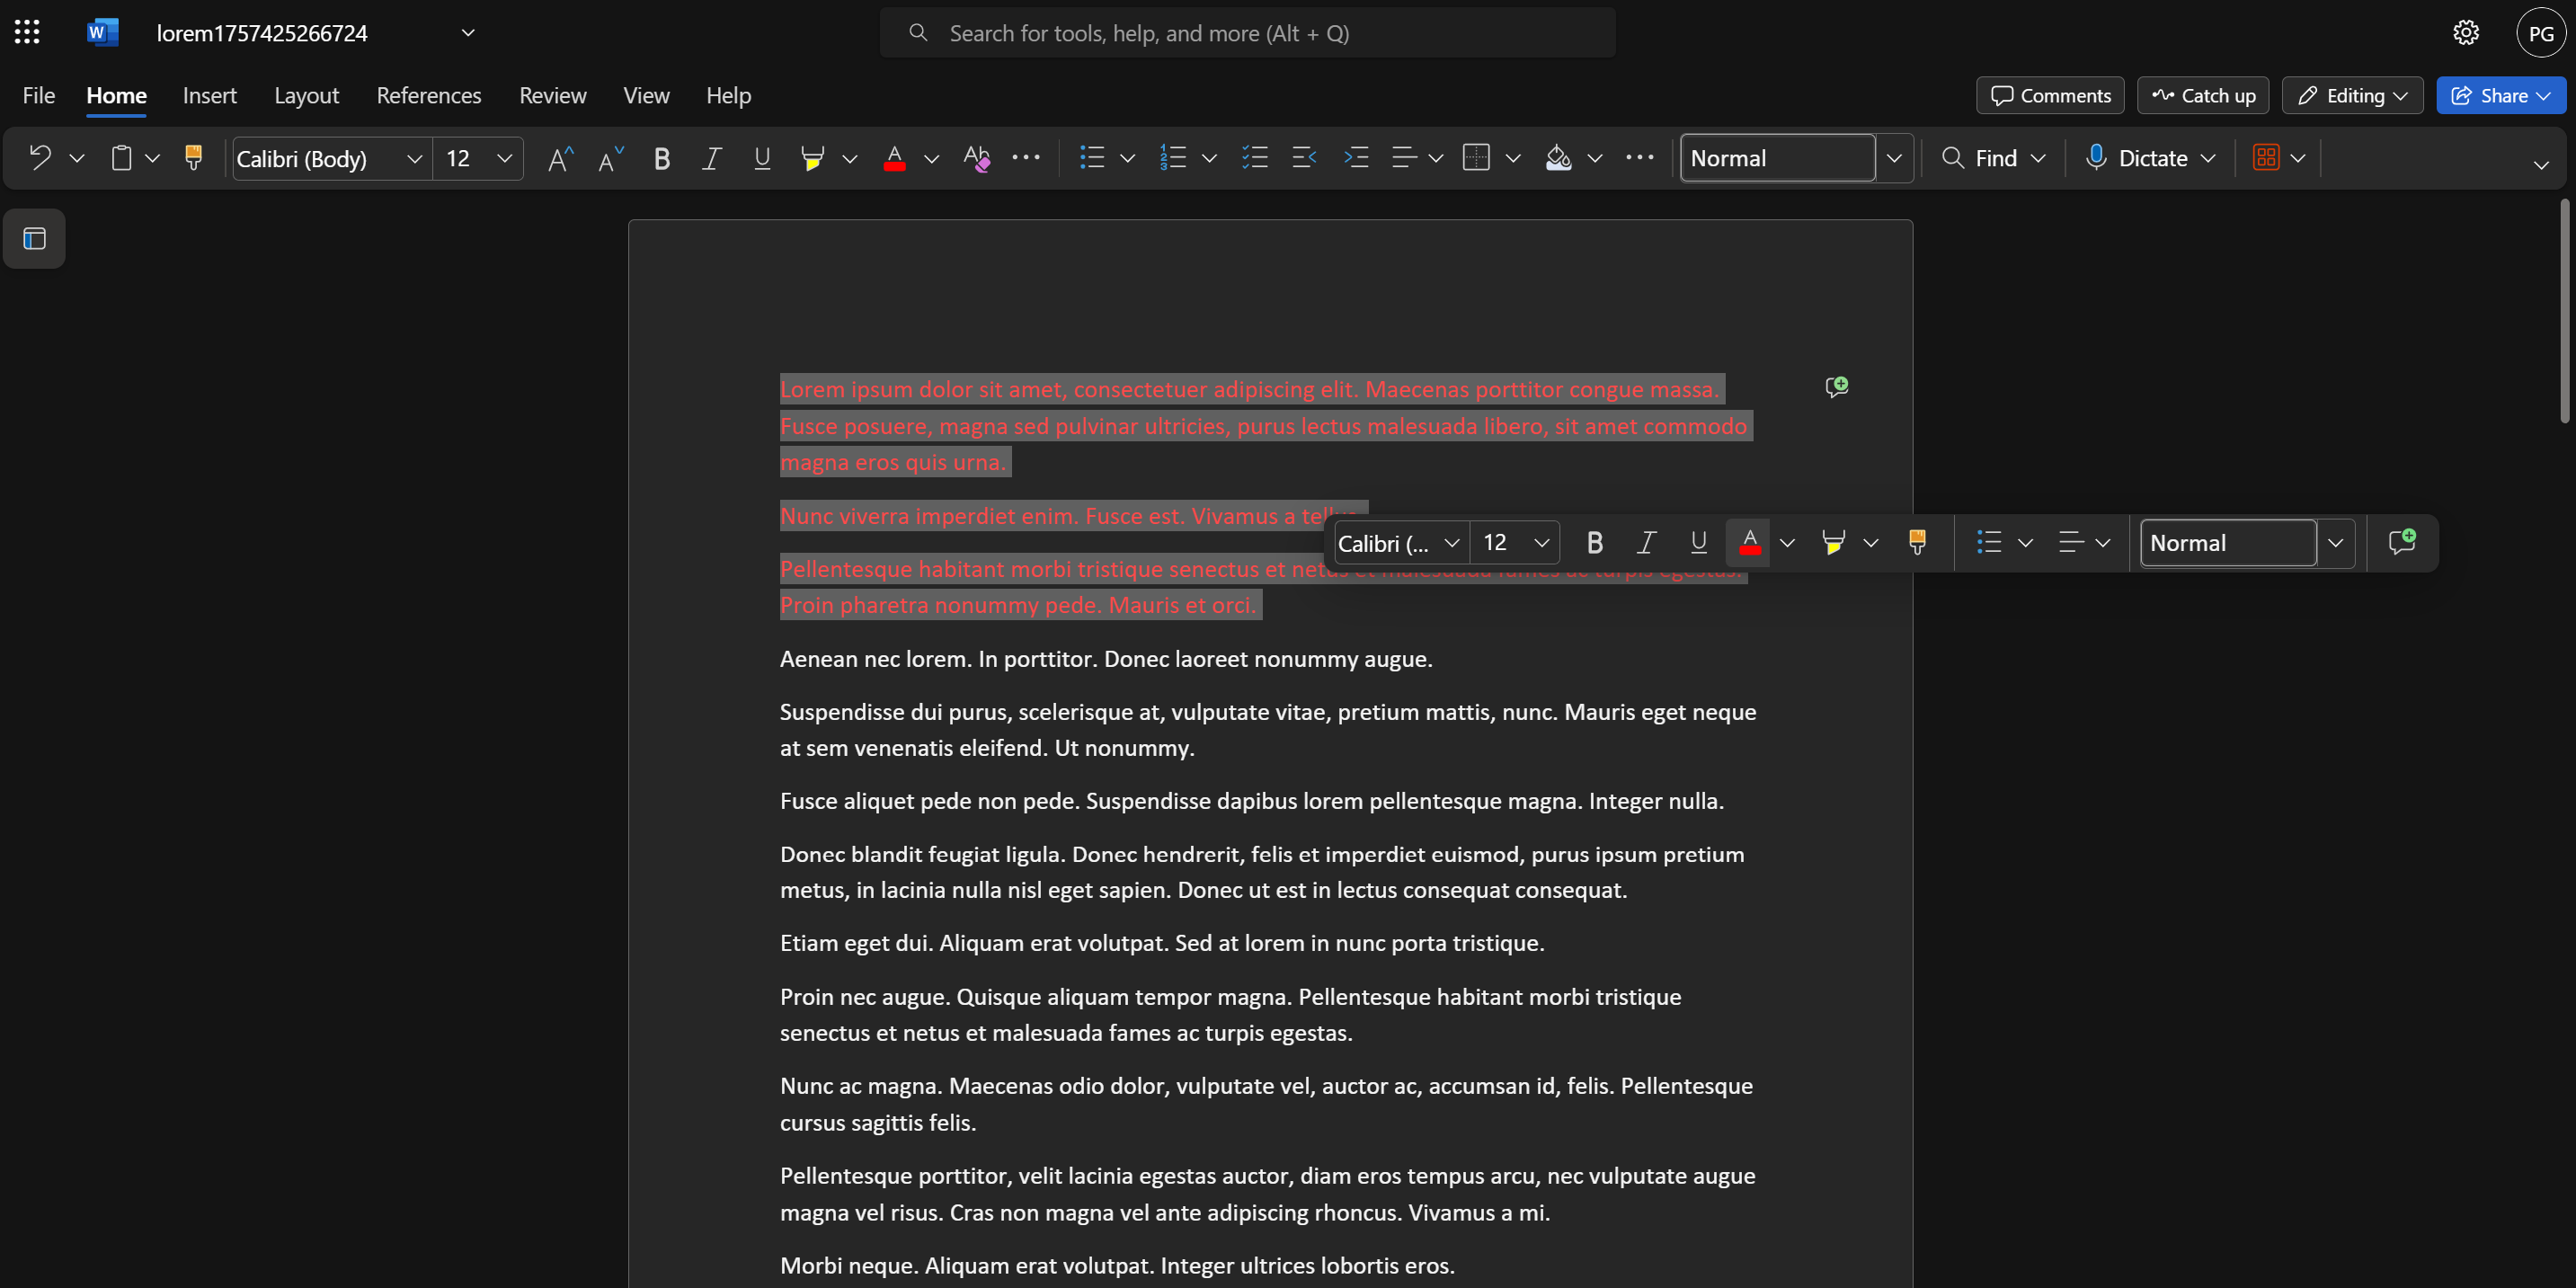This screenshot has height=1288, width=2576.
Task: Toggle Underline in the ribbon
Action: pyautogui.click(x=762, y=158)
